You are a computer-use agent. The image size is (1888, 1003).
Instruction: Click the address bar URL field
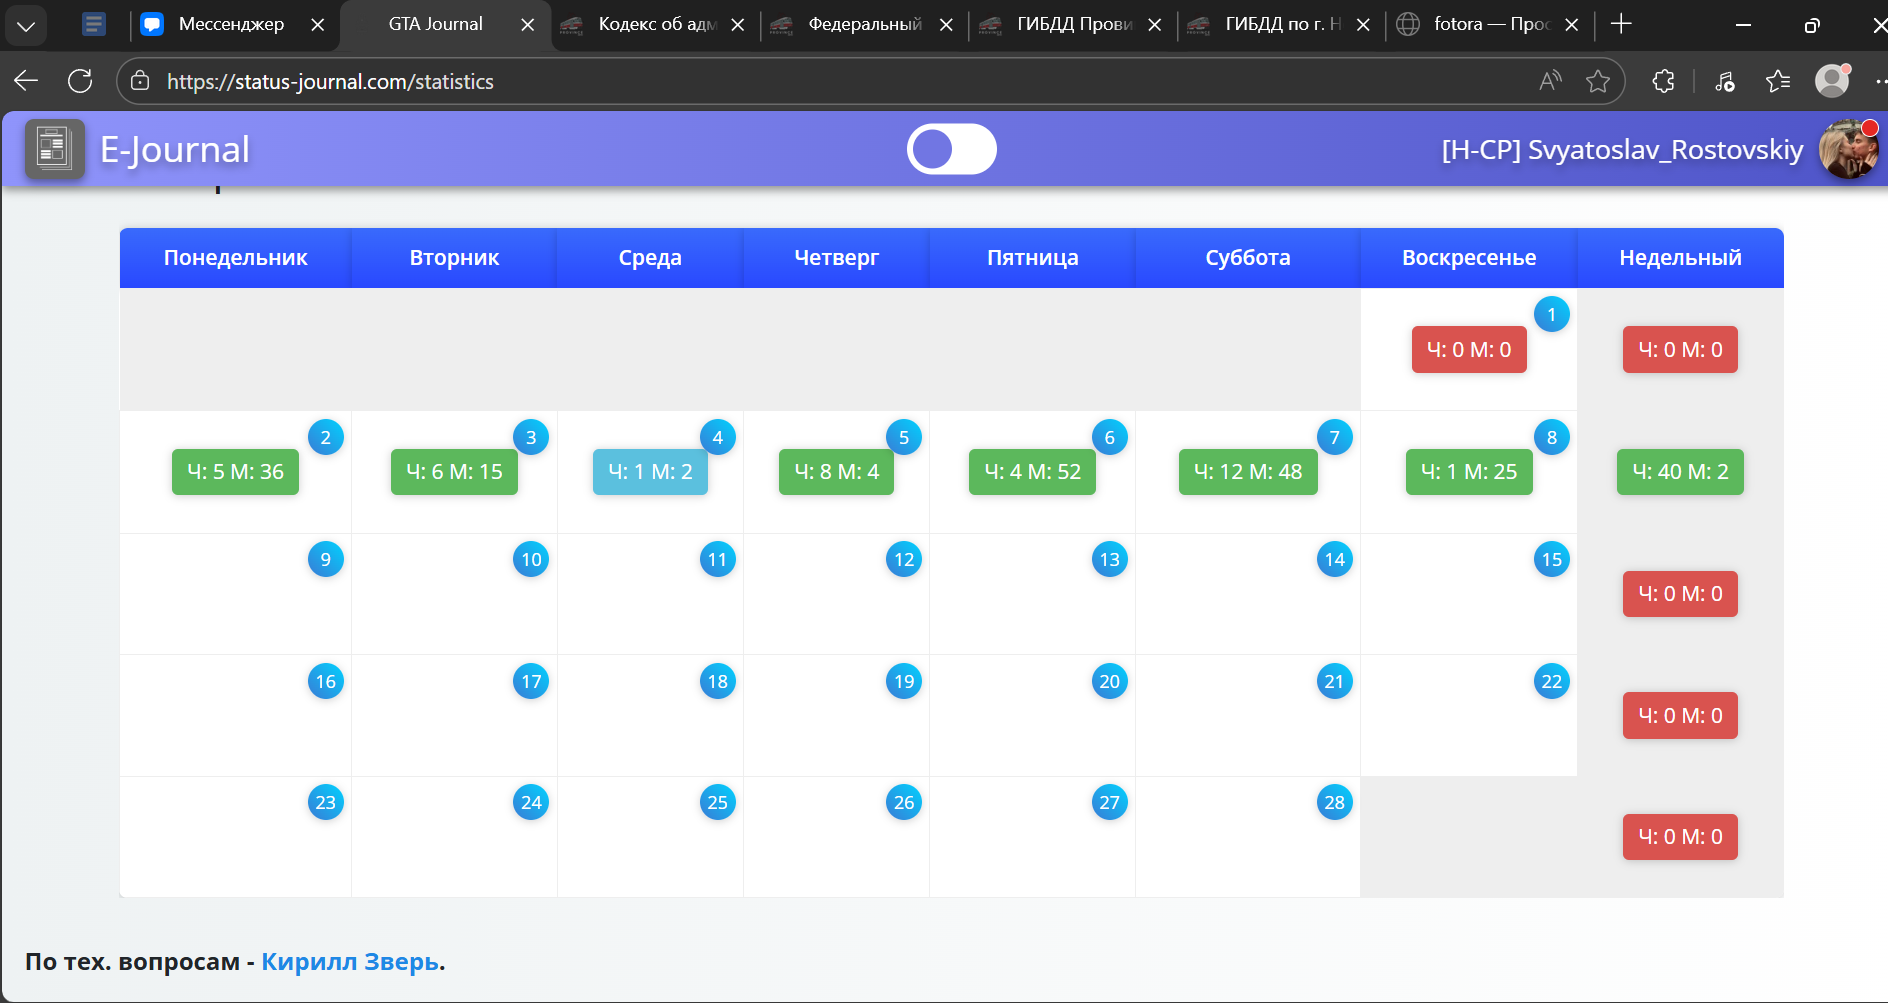click(x=800, y=81)
